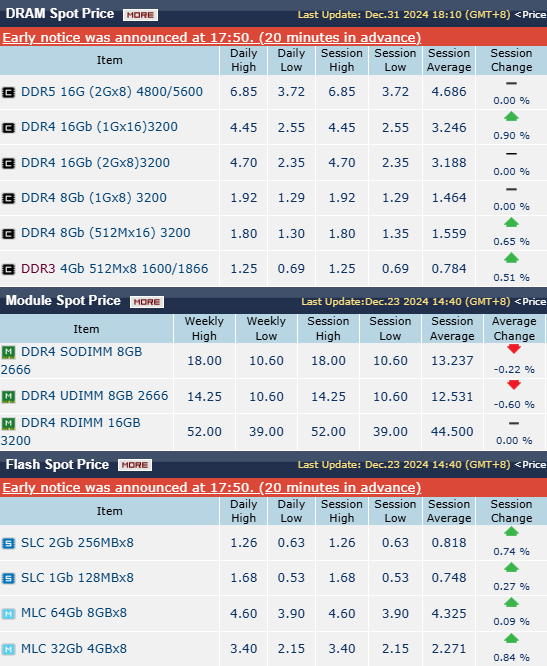Click DDR4 8Gb (1Gx8) session average 1.464
This screenshot has height=666, width=547.
point(449,198)
